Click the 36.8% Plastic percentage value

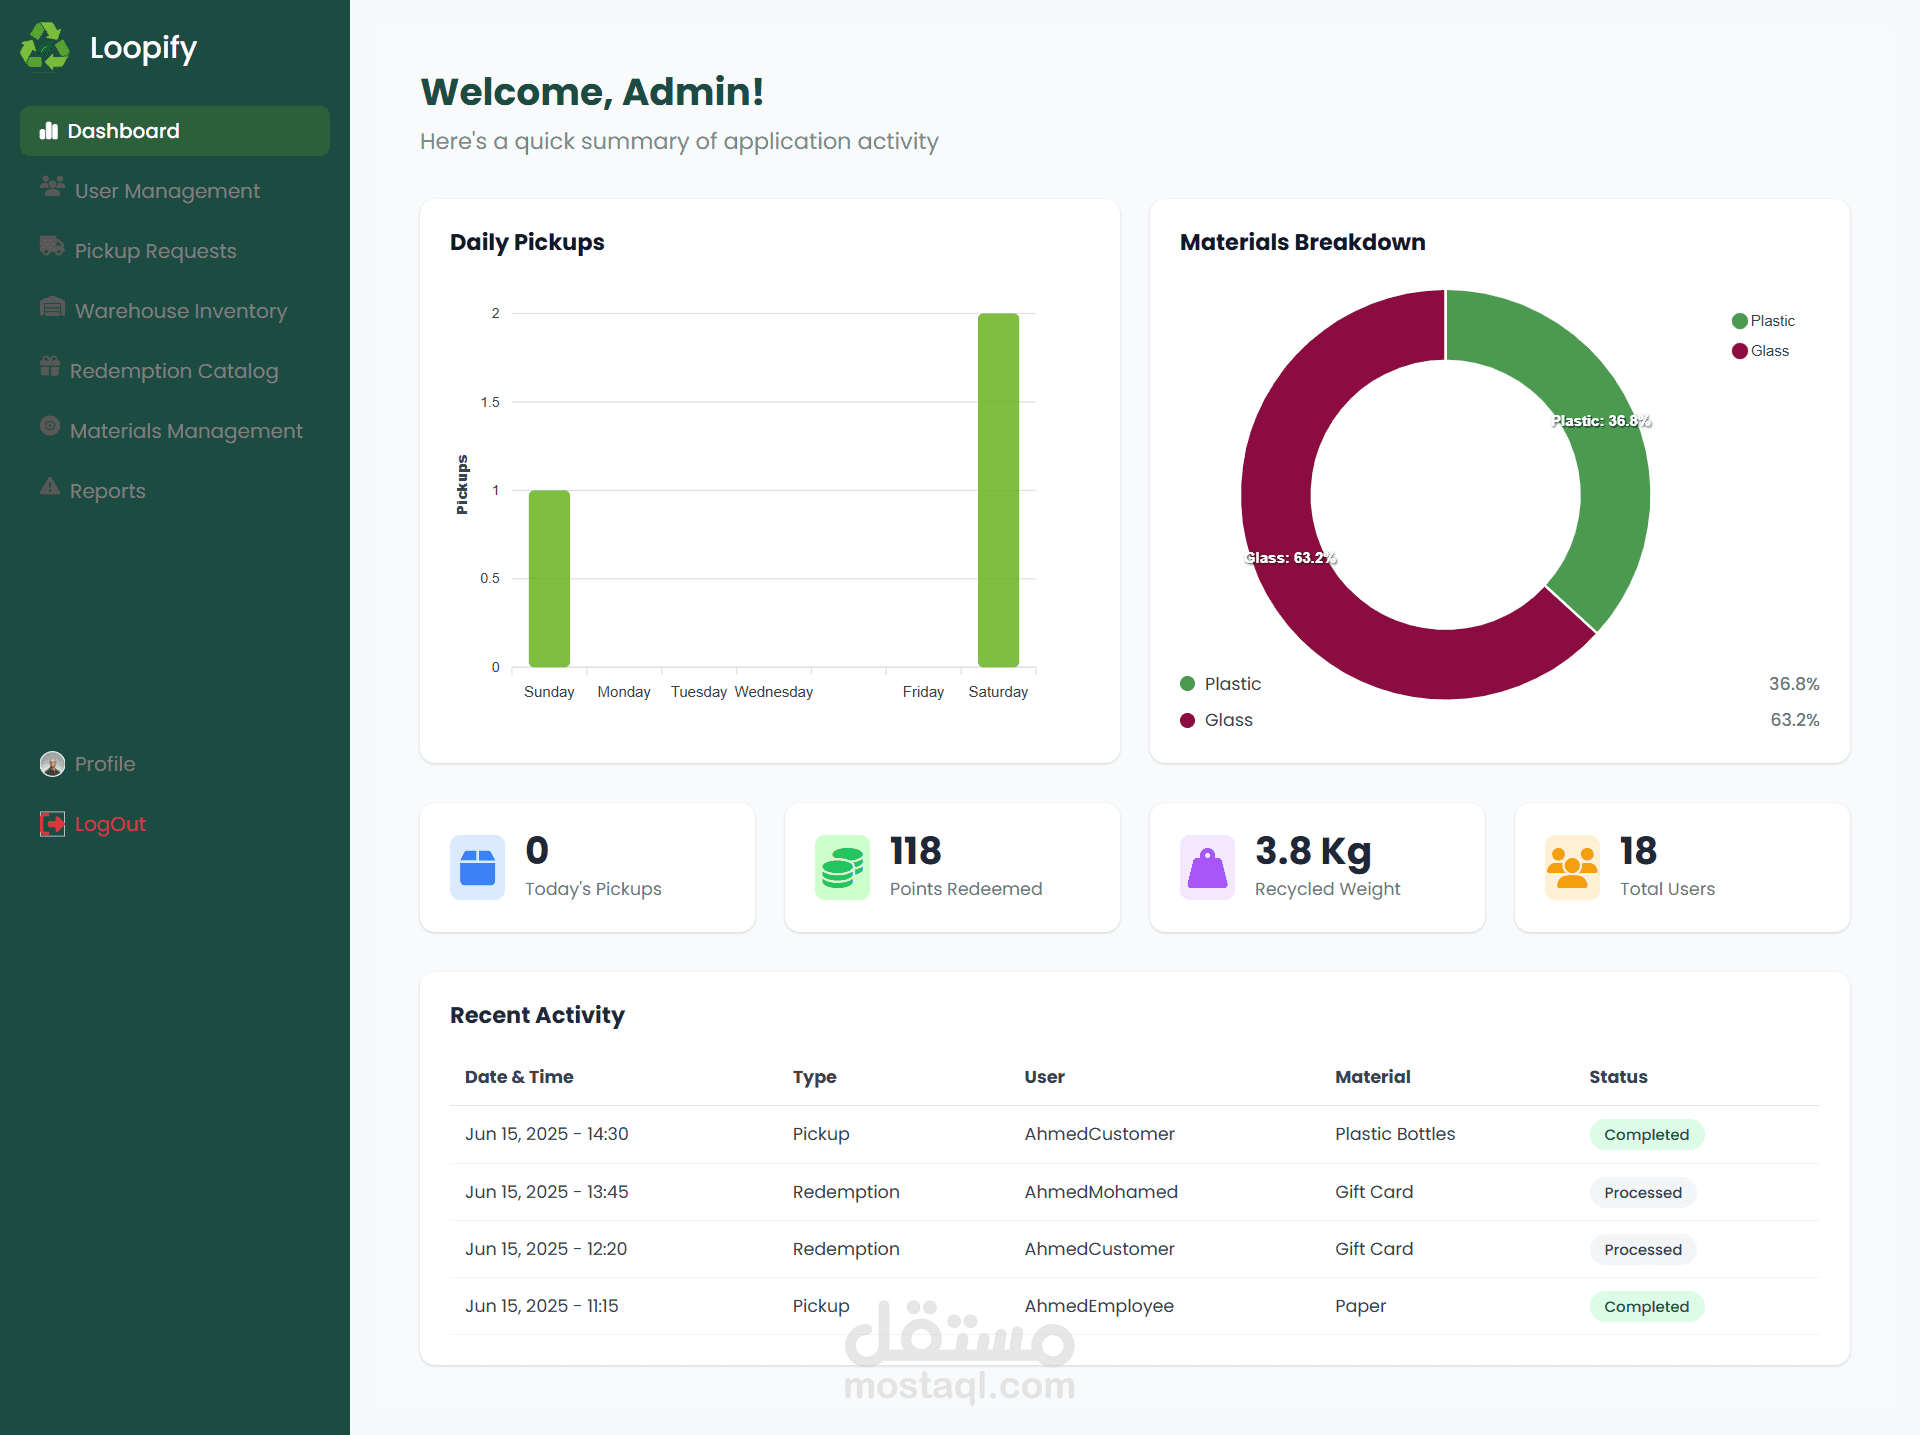1794,684
